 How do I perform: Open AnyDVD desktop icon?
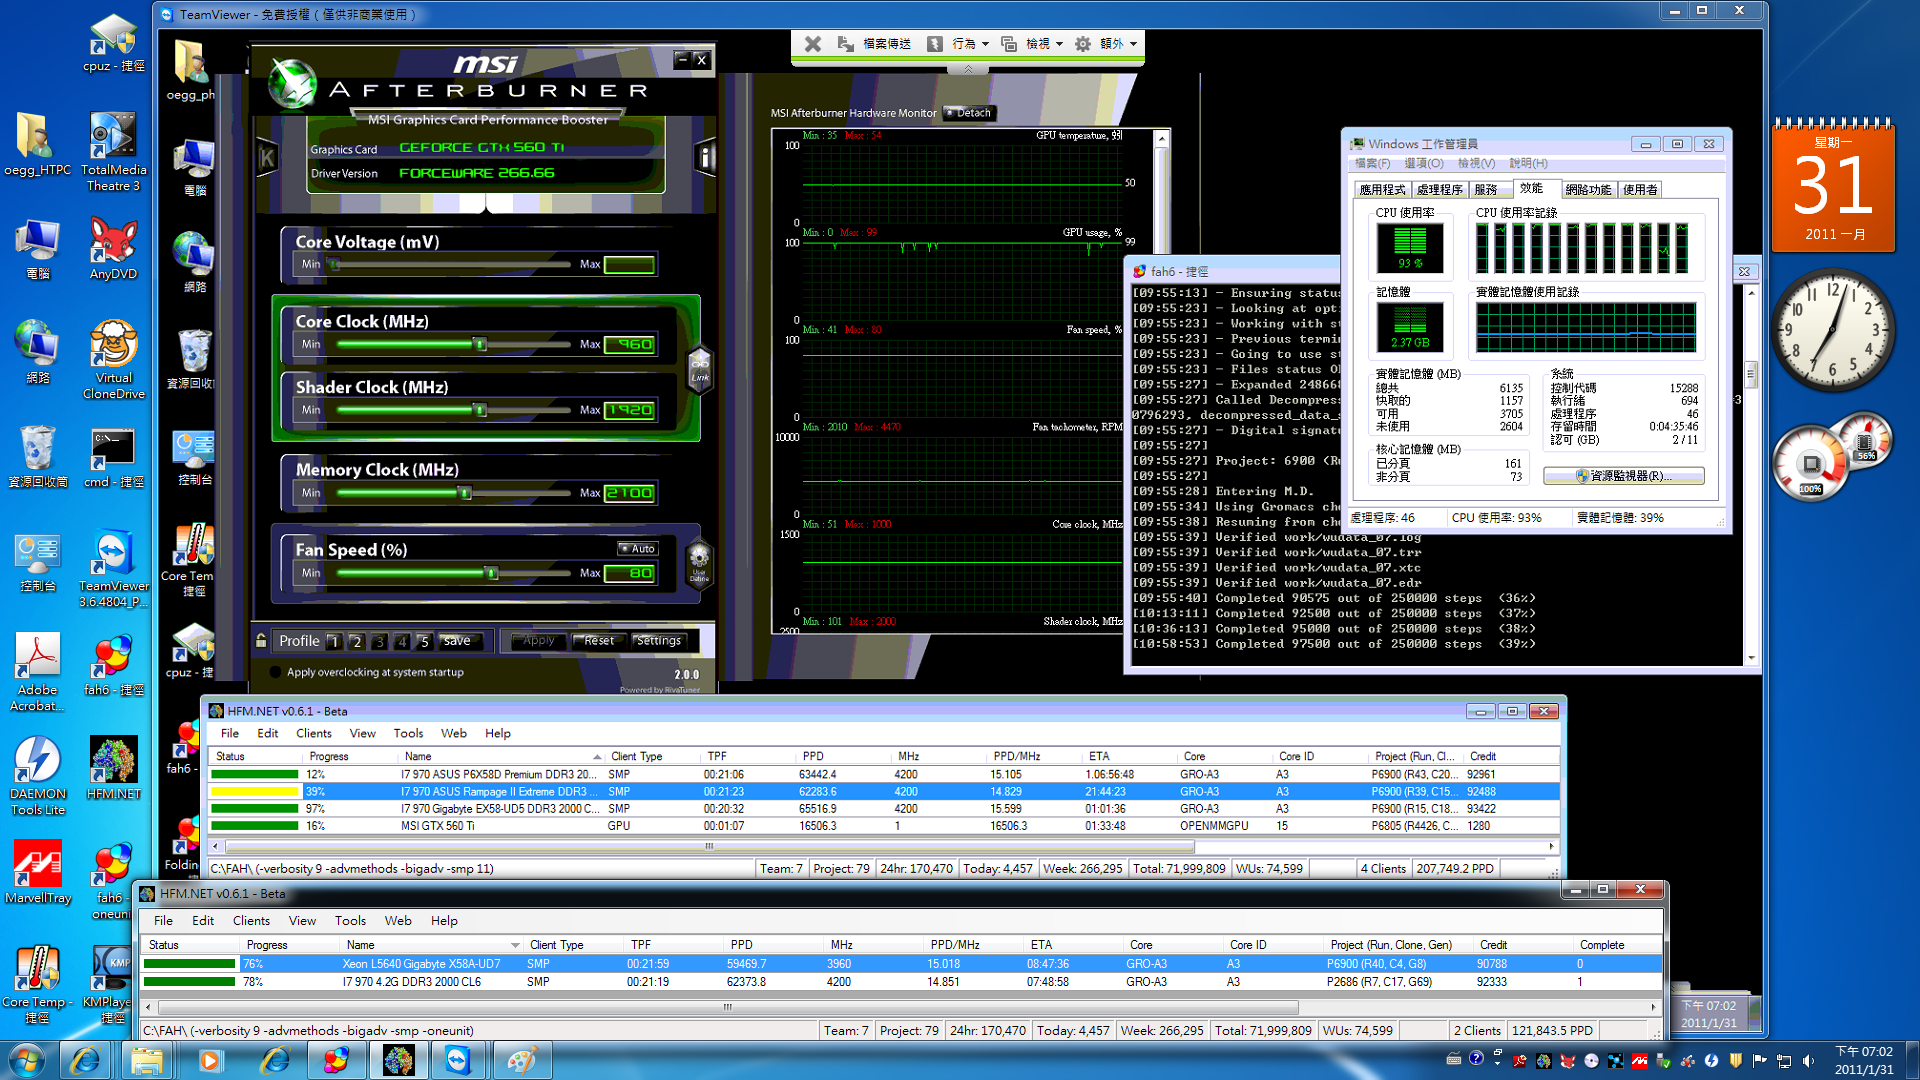tap(113, 250)
